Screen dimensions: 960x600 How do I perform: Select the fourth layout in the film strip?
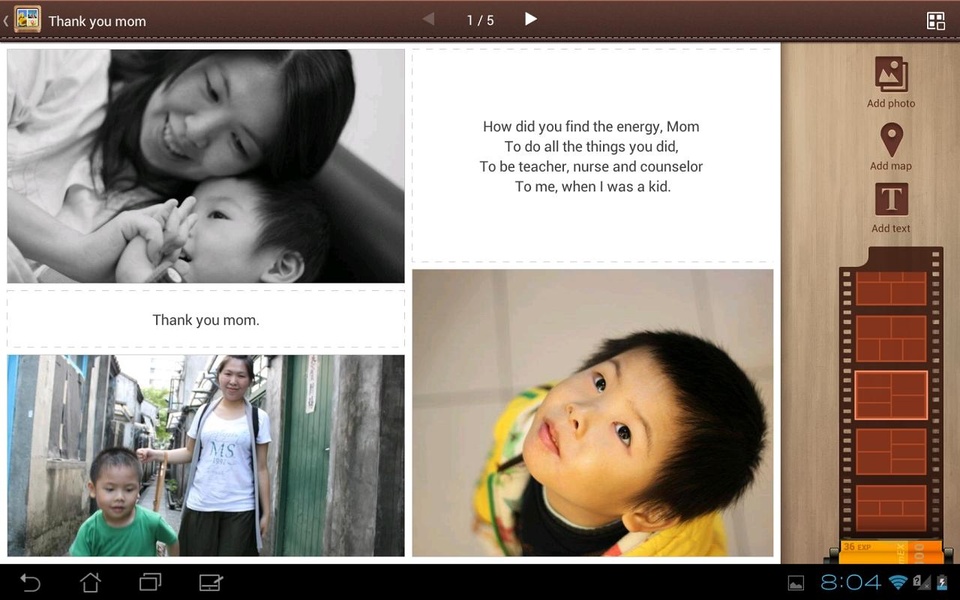coord(891,452)
